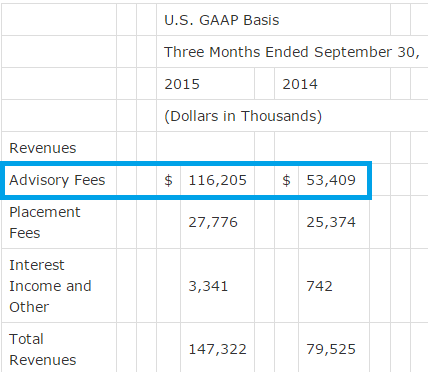Click the 2014 column header

[300, 84]
